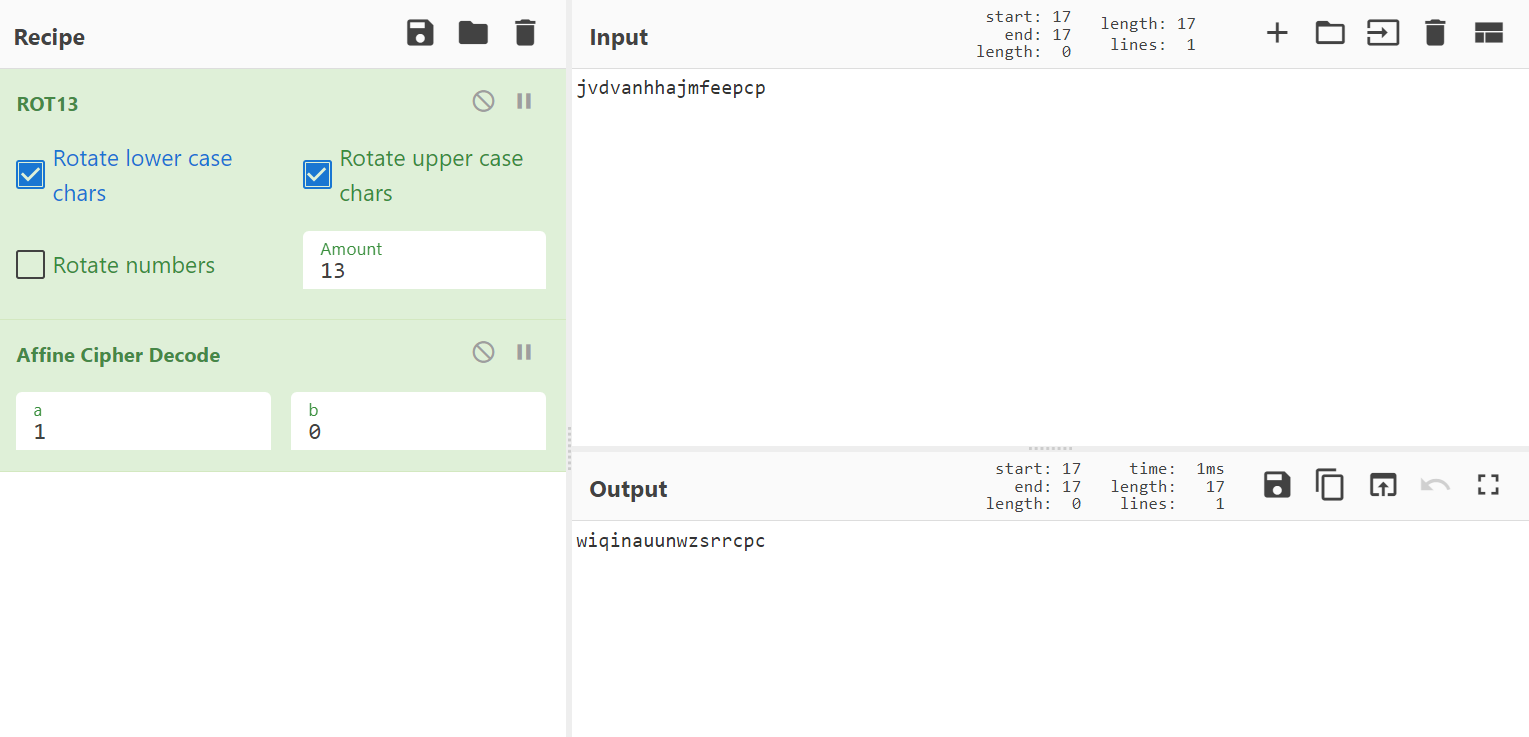The width and height of the screenshot is (1529, 737).
Task: Clear the recipe with the trash icon
Action: [x=525, y=33]
